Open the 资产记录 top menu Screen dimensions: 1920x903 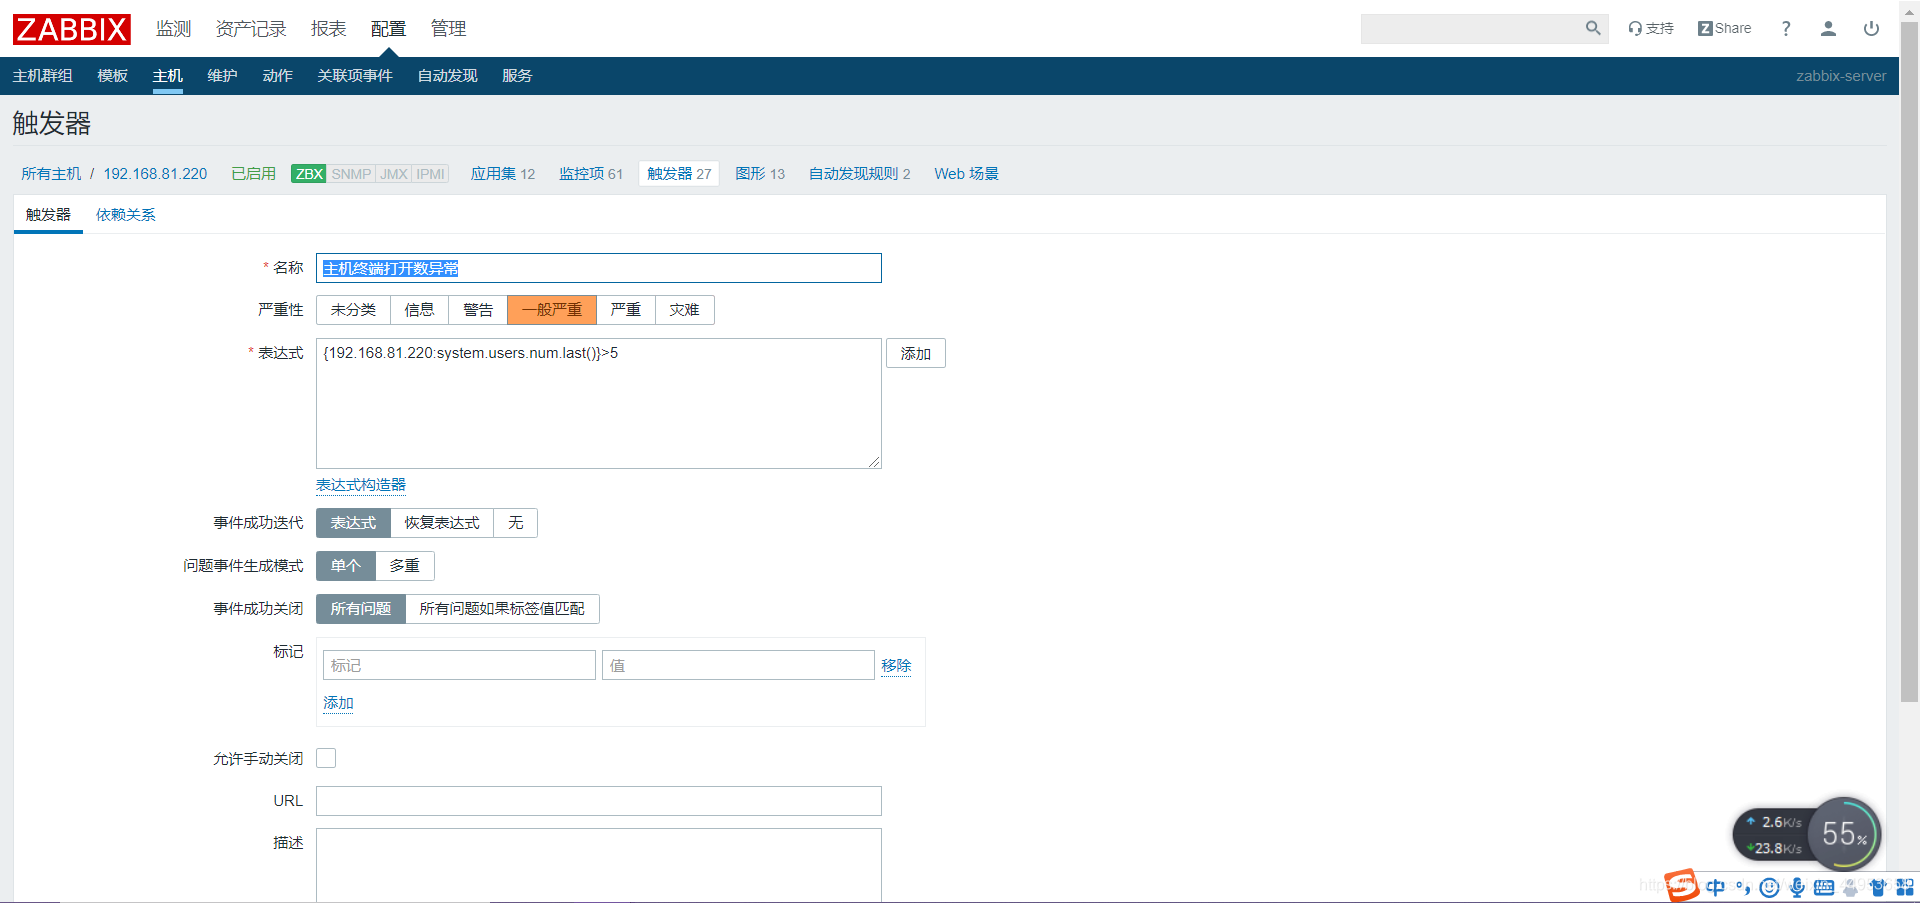251,29
